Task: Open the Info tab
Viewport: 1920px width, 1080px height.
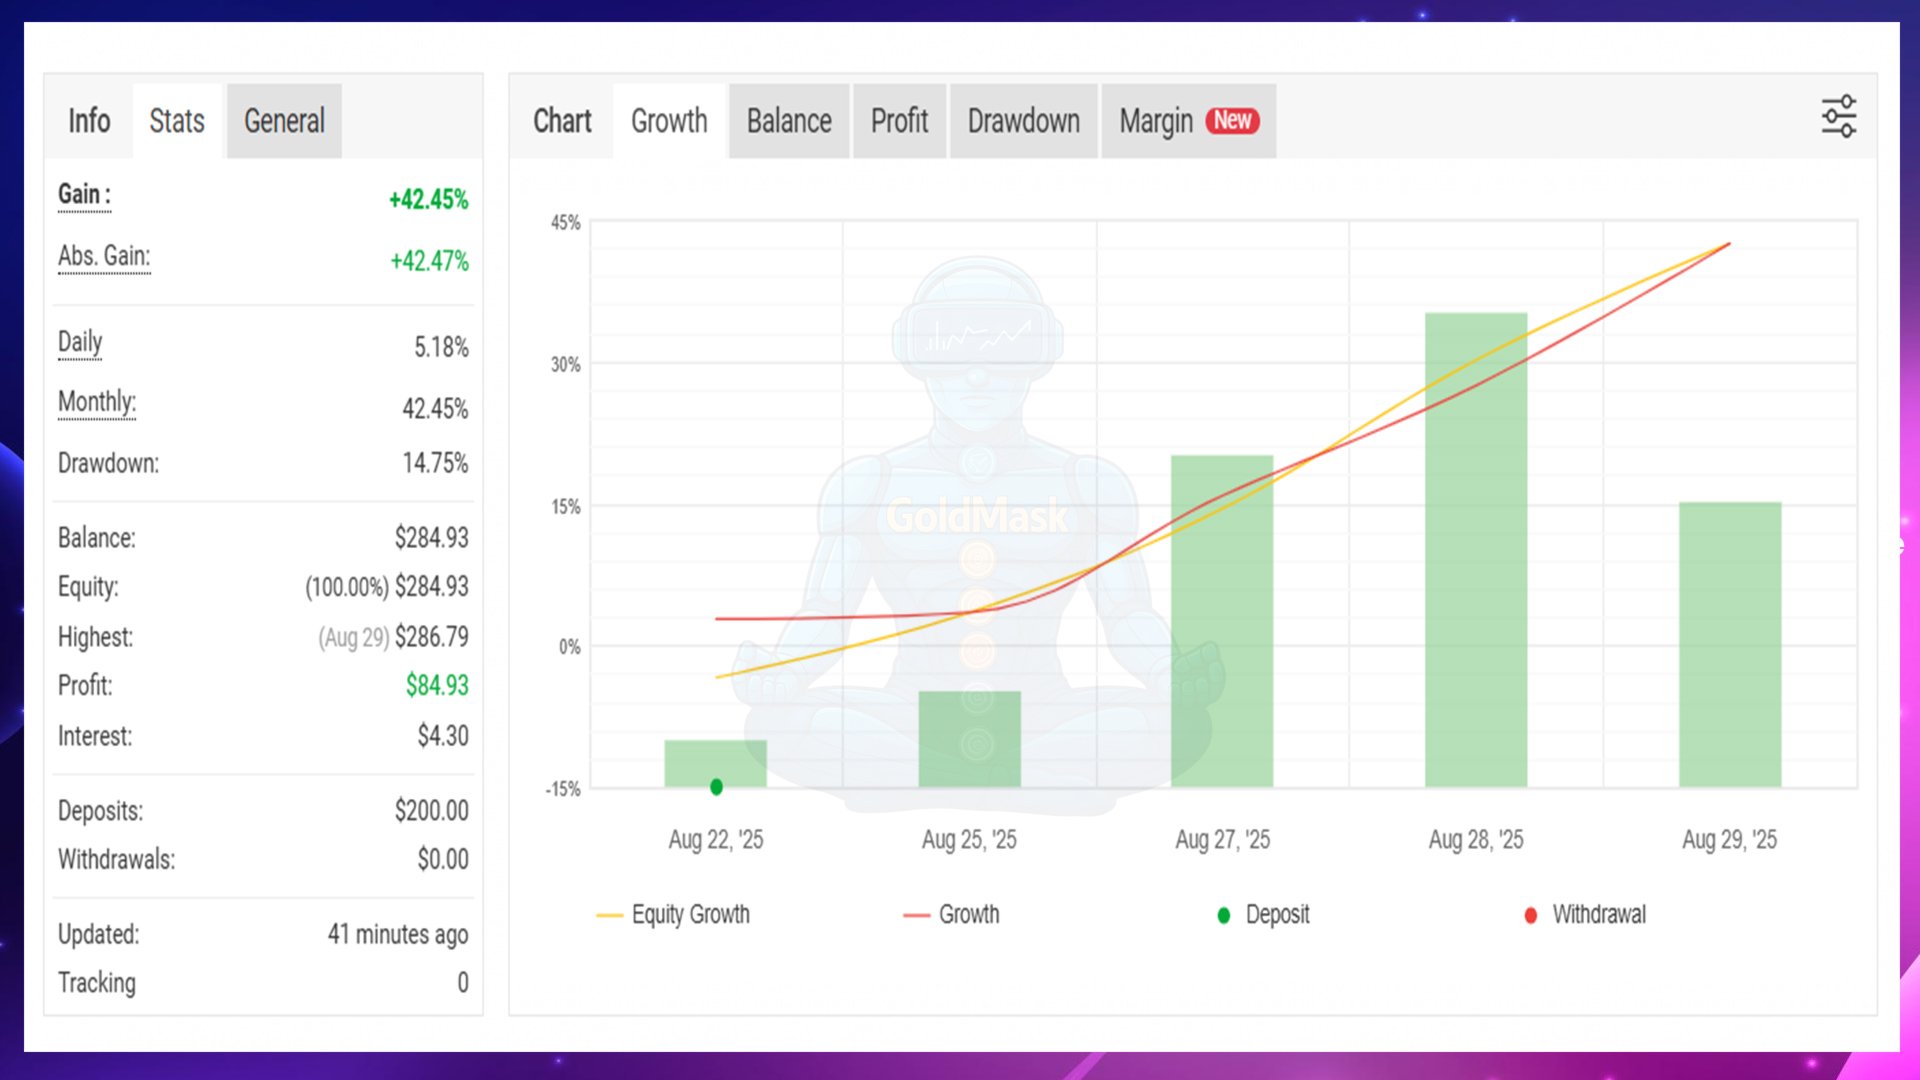Action: click(89, 121)
